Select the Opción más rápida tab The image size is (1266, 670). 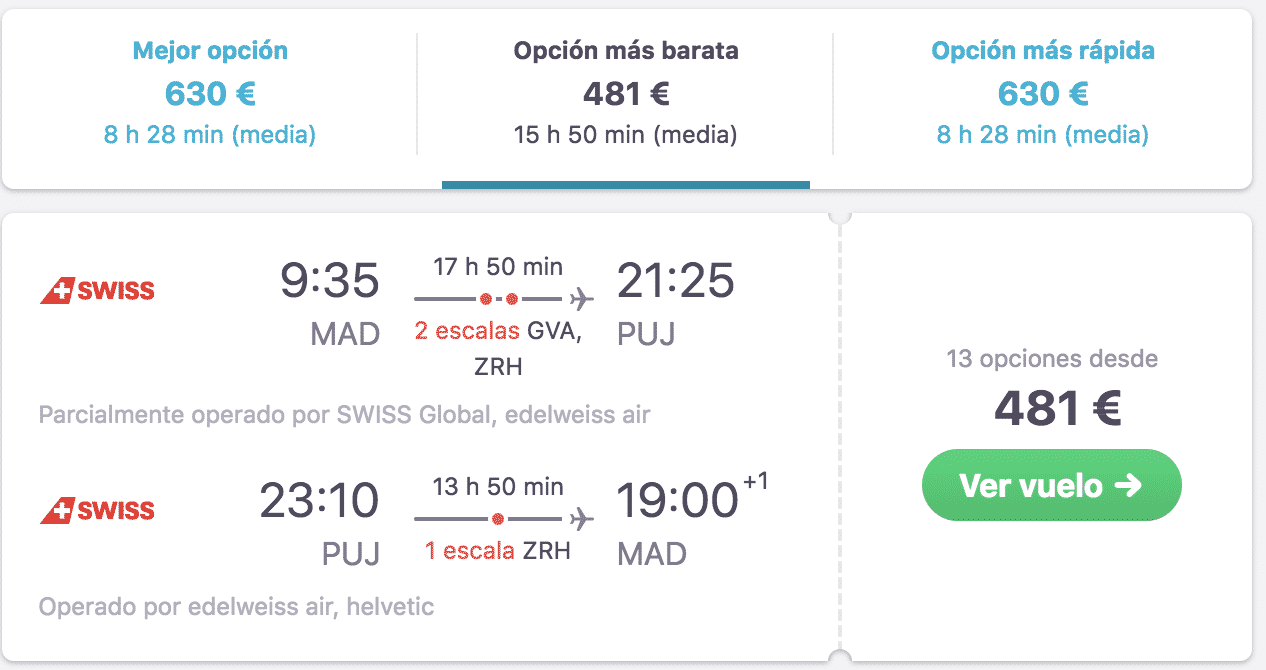coord(1042,92)
